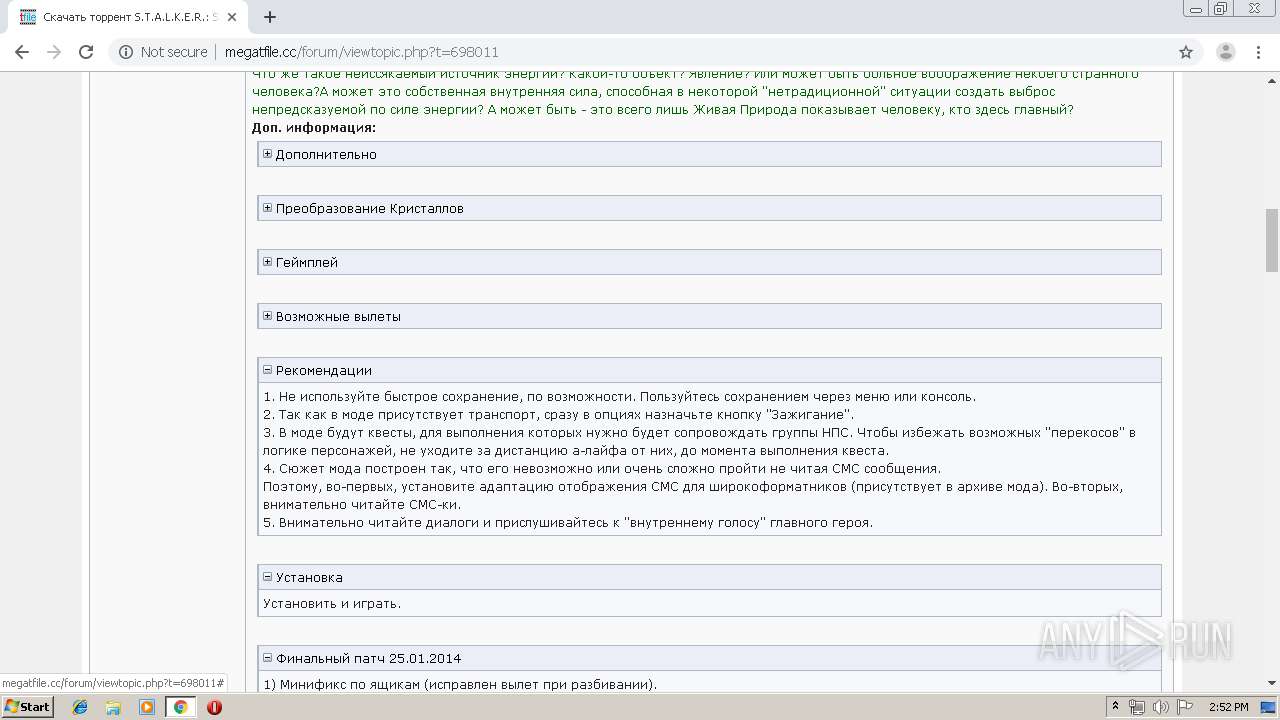Open the red antivirus taskbar icon
The height and width of the screenshot is (720, 1280).
click(x=214, y=707)
